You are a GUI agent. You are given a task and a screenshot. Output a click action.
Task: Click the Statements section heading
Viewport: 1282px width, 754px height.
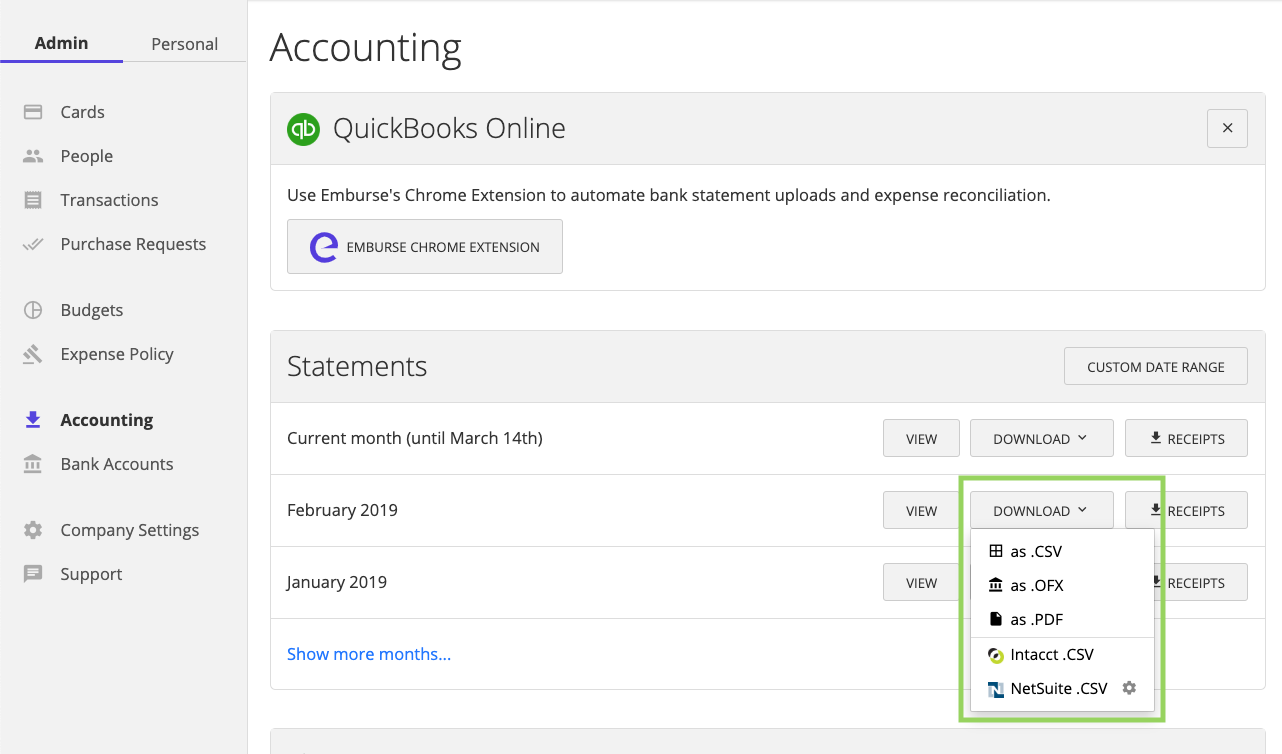[357, 366]
